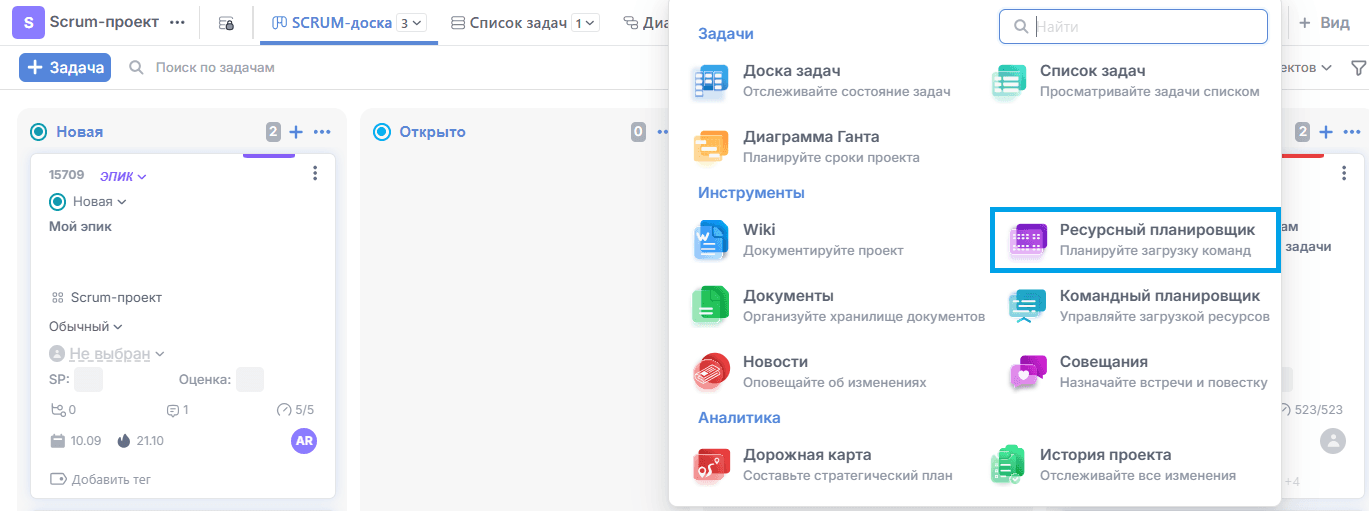Toggle status circle of Открыто column
Screen dimensions: 1369x511
point(381,132)
